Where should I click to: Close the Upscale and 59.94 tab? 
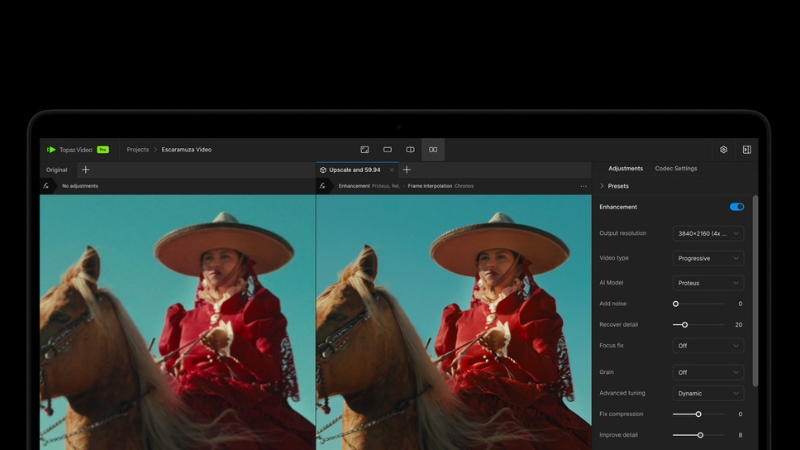click(x=391, y=170)
